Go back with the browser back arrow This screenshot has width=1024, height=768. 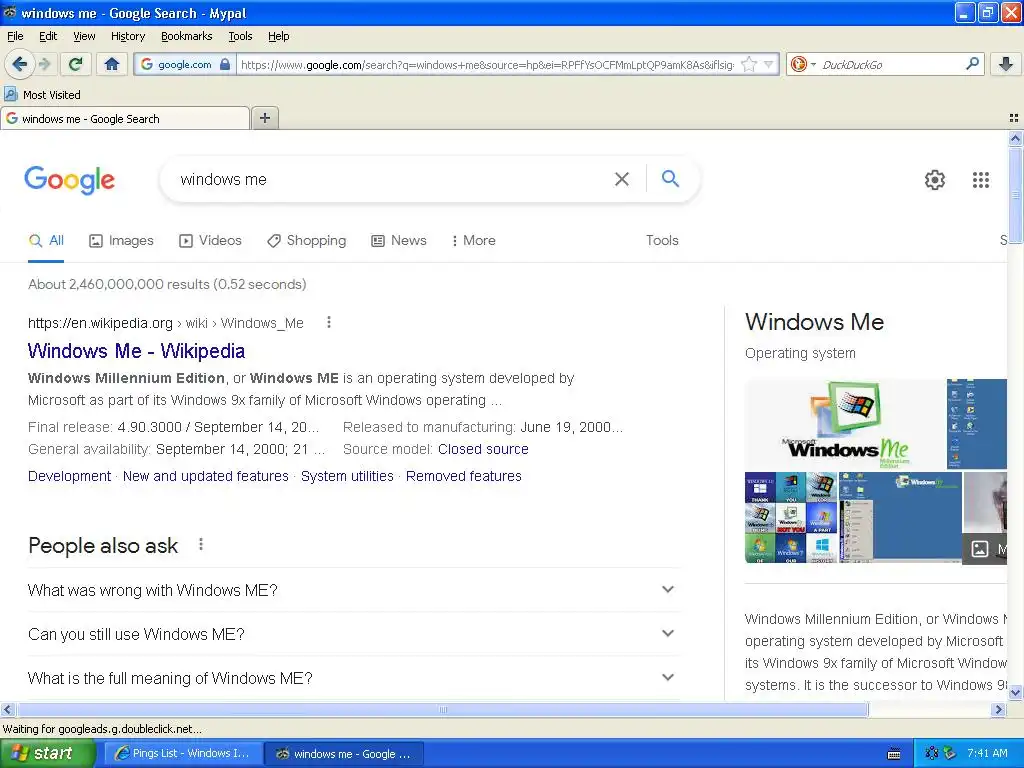[19, 64]
